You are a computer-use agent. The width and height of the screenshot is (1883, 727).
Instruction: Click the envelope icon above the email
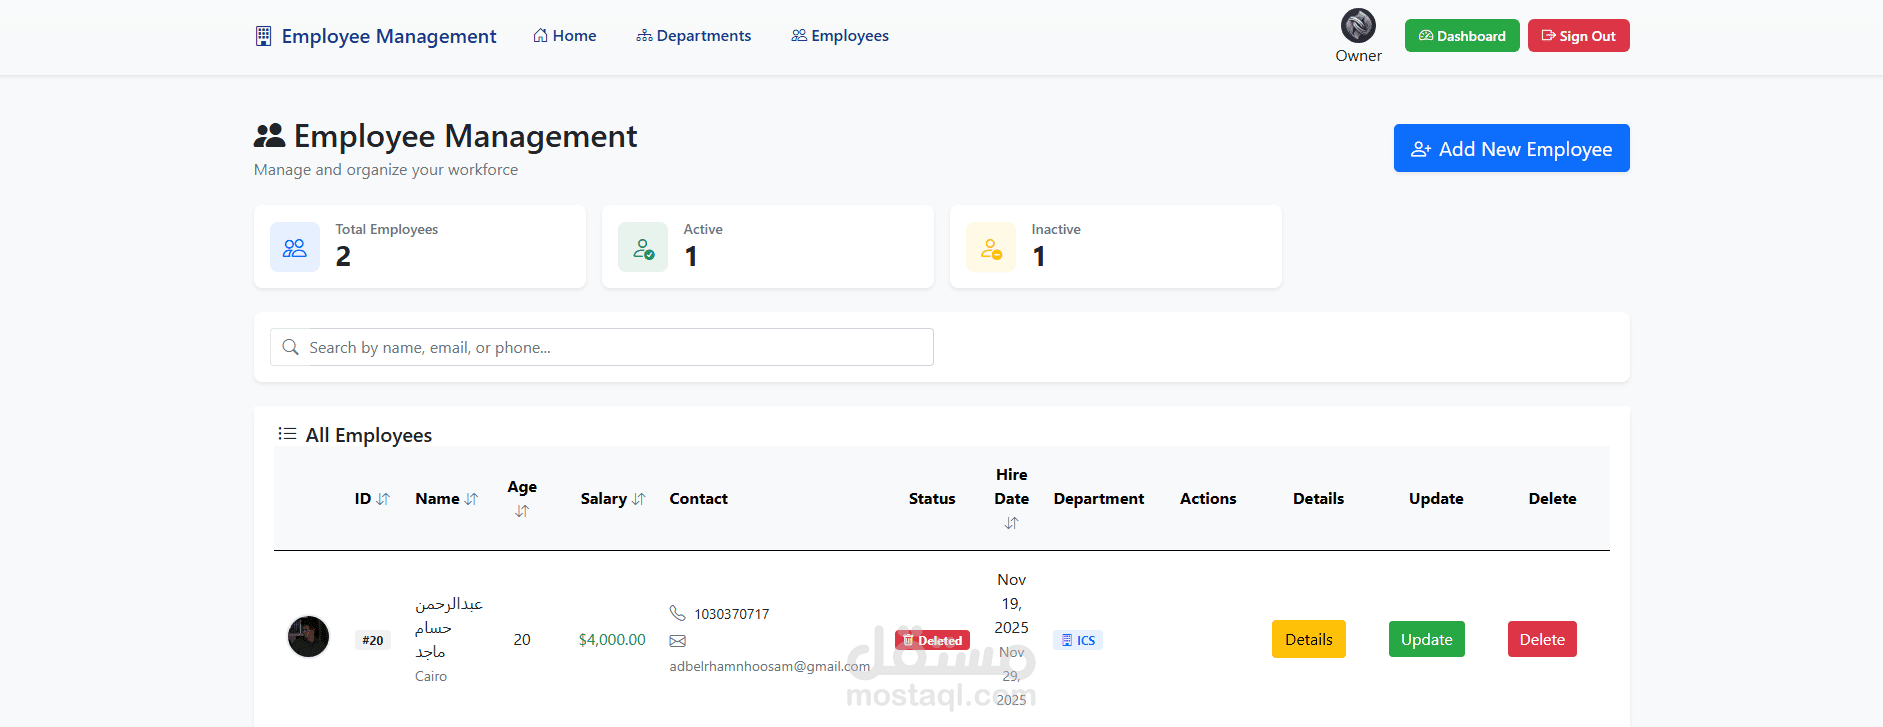pos(678,641)
